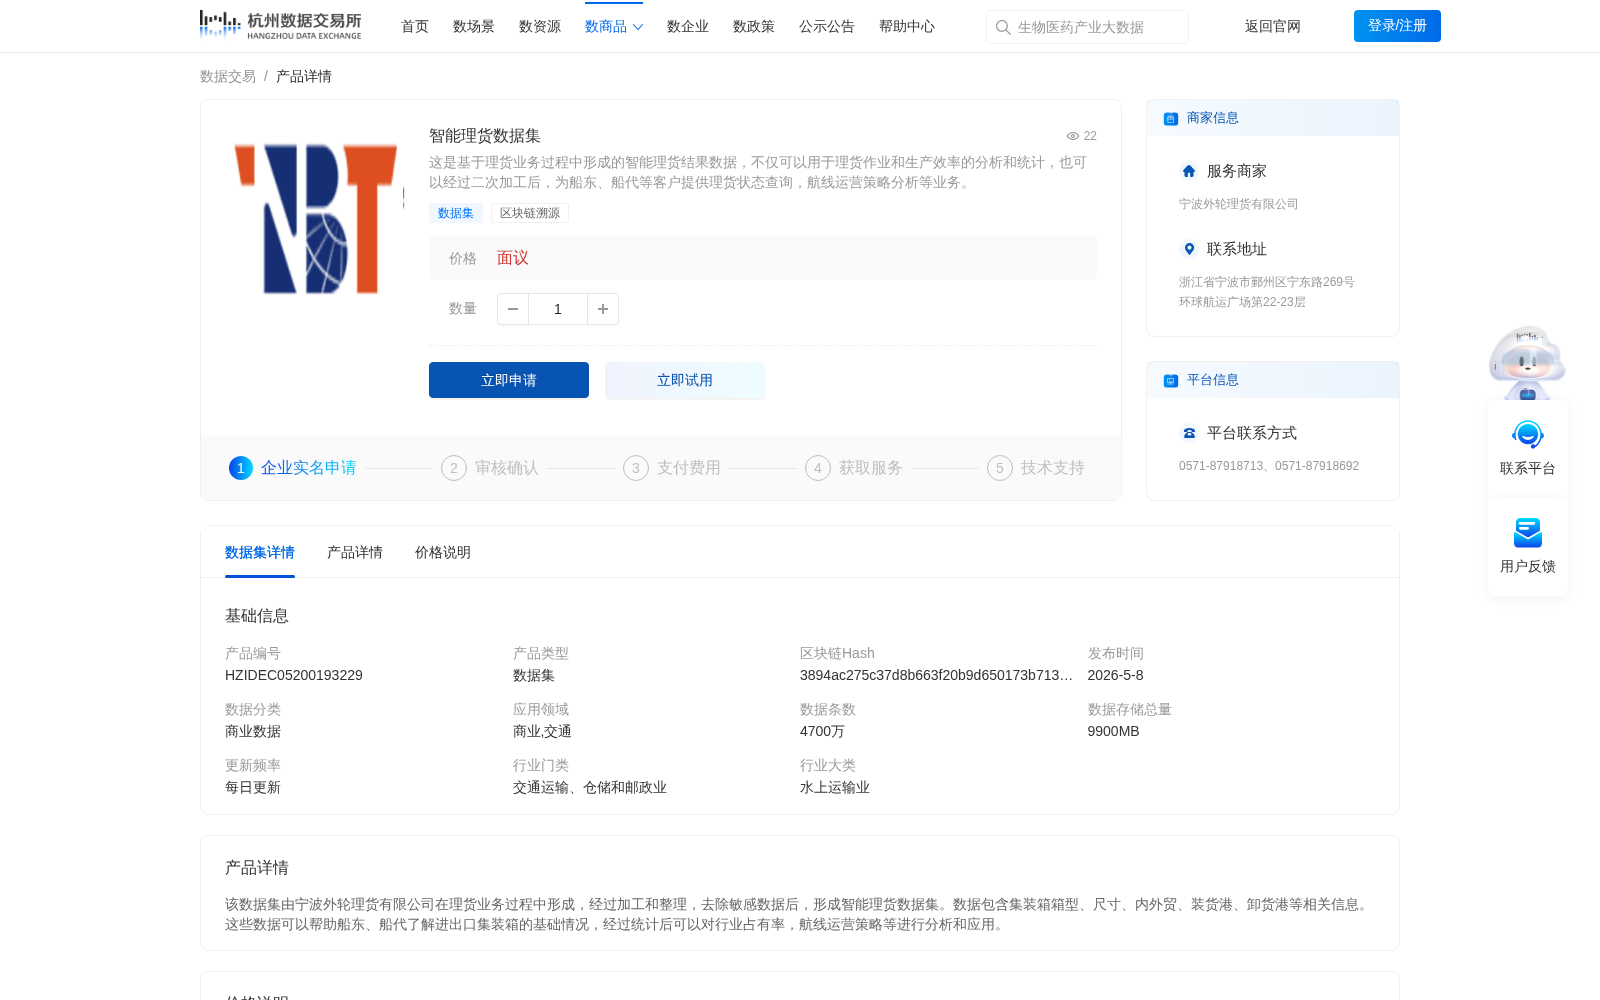The image size is (1600, 1000).
Task: Open 数资源 navigation item
Action: pos(540,26)
